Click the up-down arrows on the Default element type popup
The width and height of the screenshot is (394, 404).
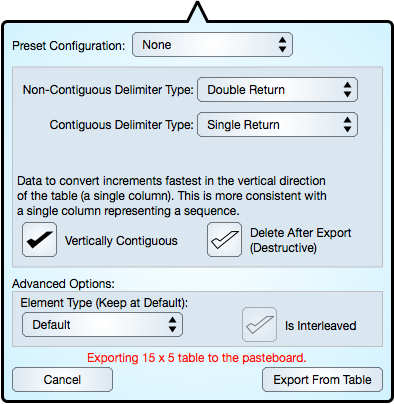click(x=172, y=325)
